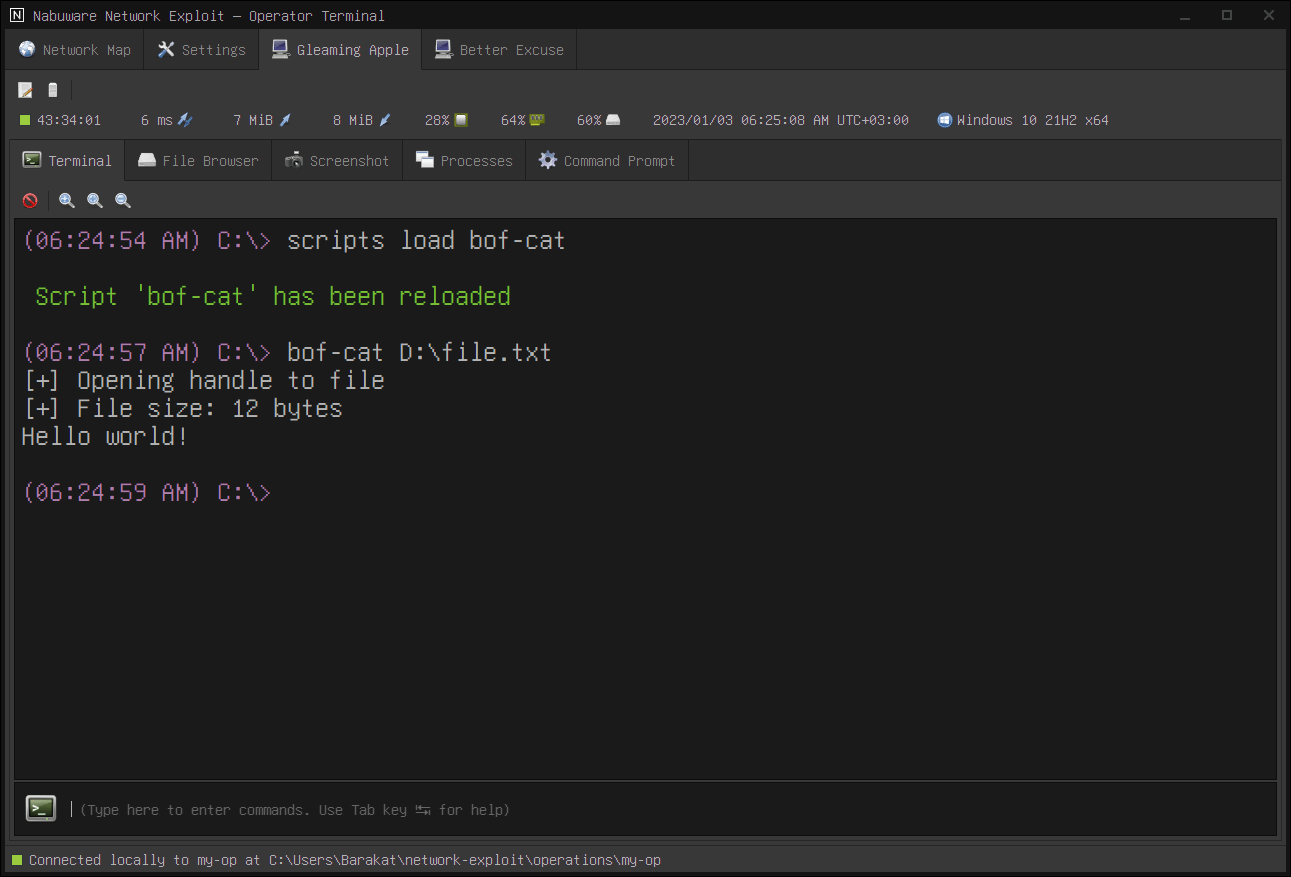Click the green 'has been reloaded' message

[273, 297]
